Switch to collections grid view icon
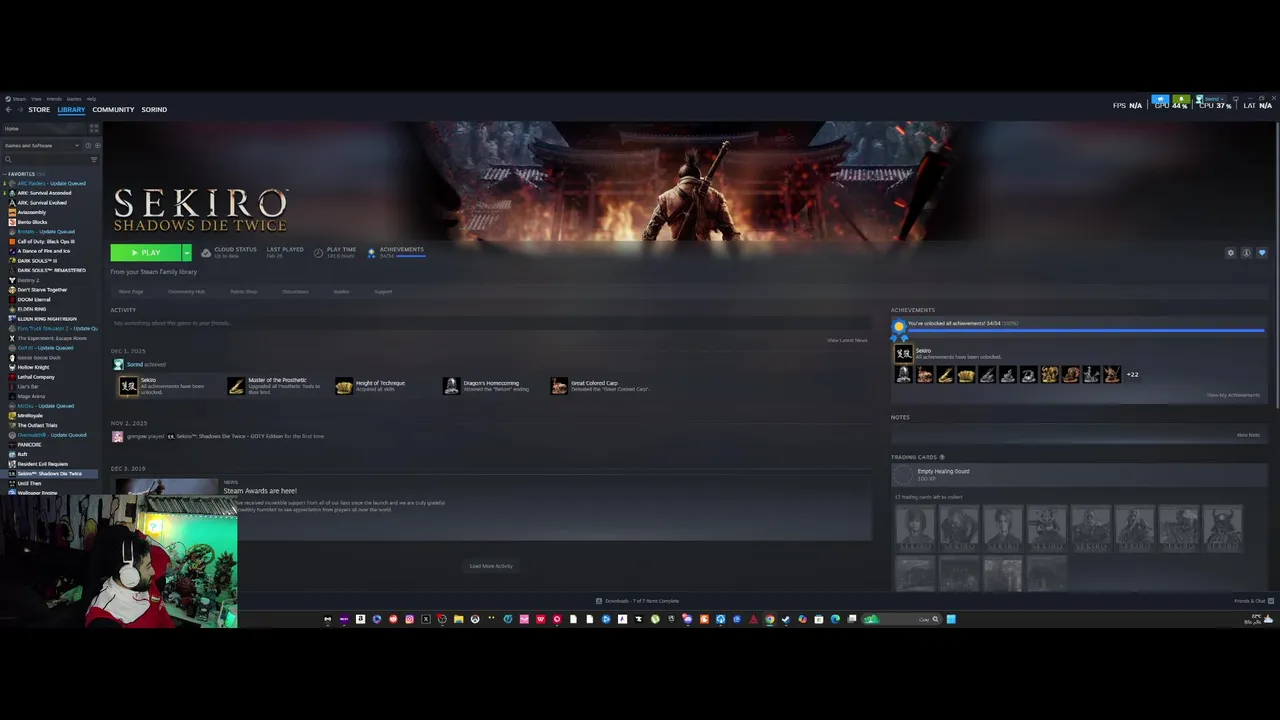Screen dimensions: 1280x720 tap(95, 129)
